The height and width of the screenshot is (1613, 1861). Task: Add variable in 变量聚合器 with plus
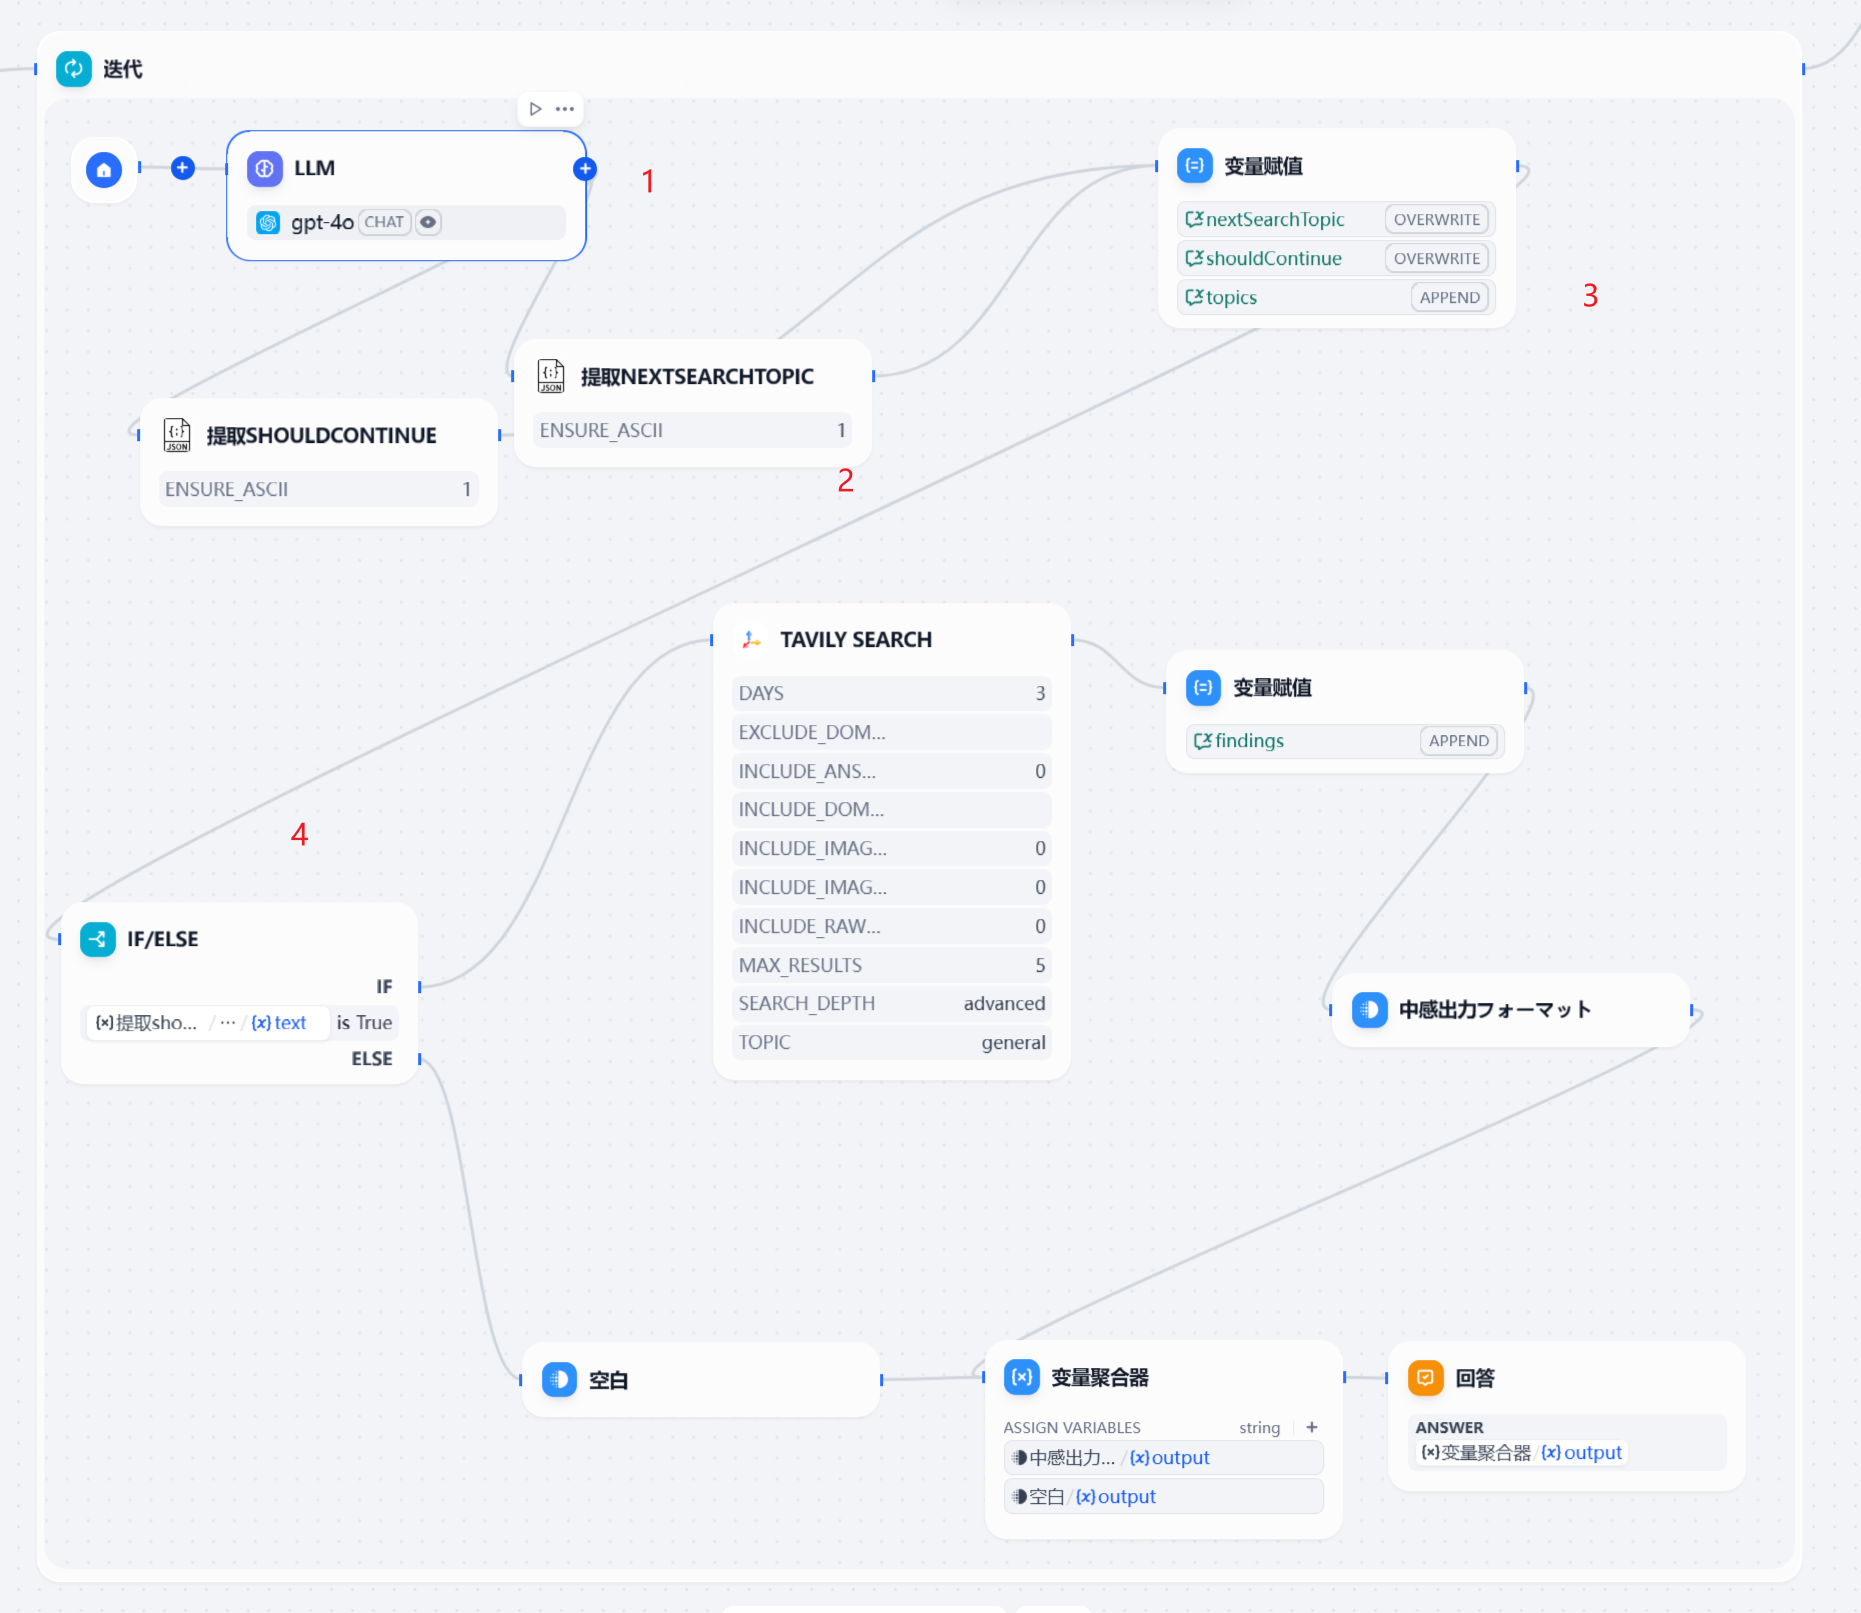(1311, 1427)
